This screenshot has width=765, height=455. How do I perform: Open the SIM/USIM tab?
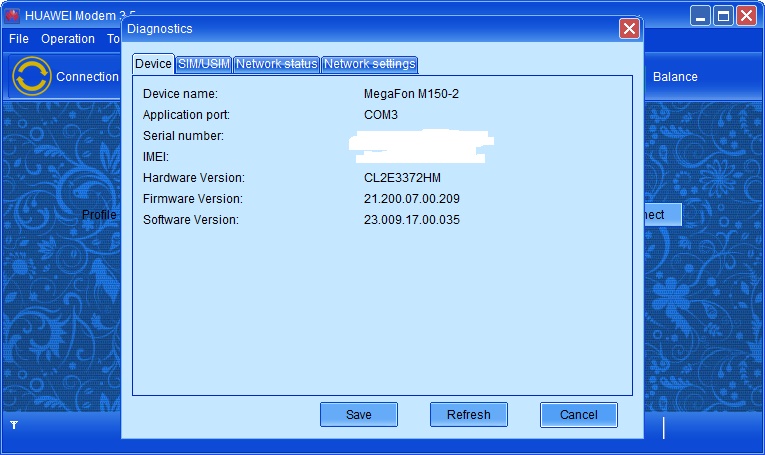point(203,64)
